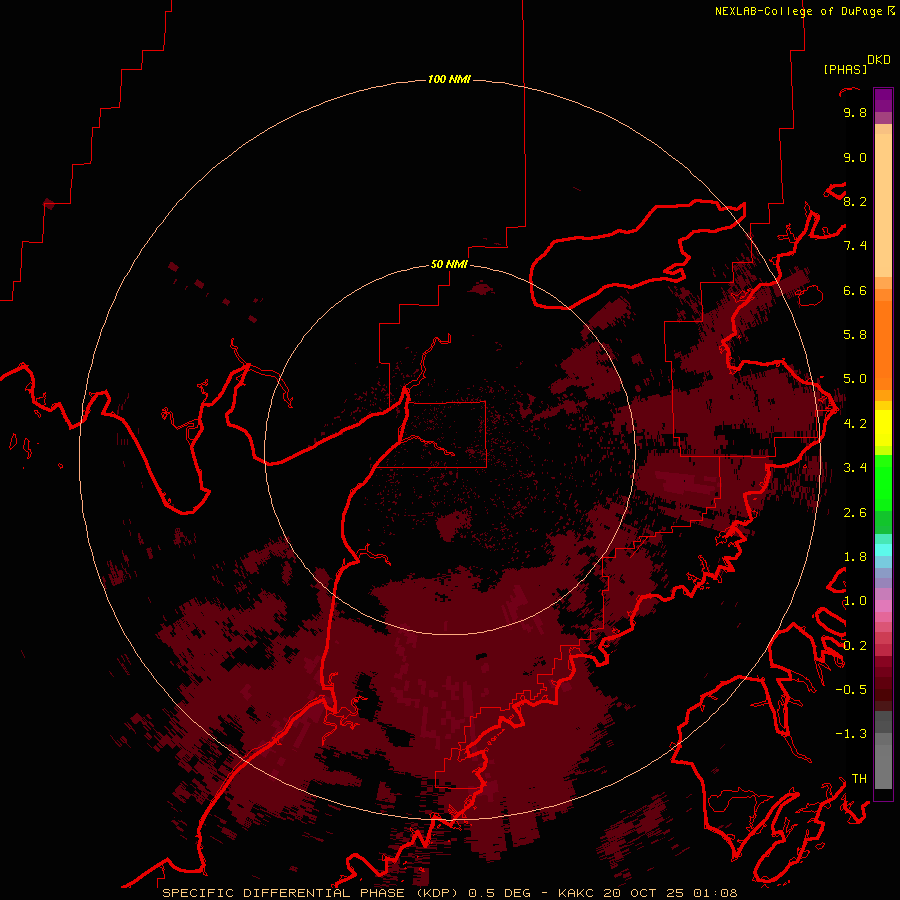
Task: Click the -1.3 scale value label
Action: (851, 734)
